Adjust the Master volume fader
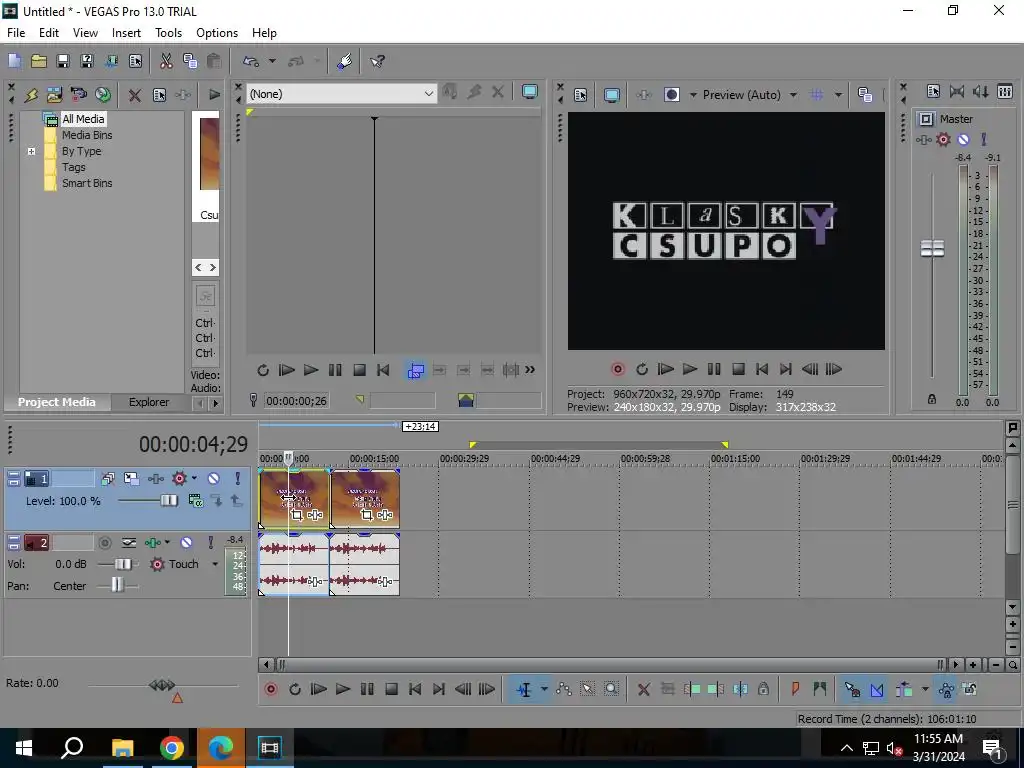1024x768 pixels. click(x=932, y=249)
